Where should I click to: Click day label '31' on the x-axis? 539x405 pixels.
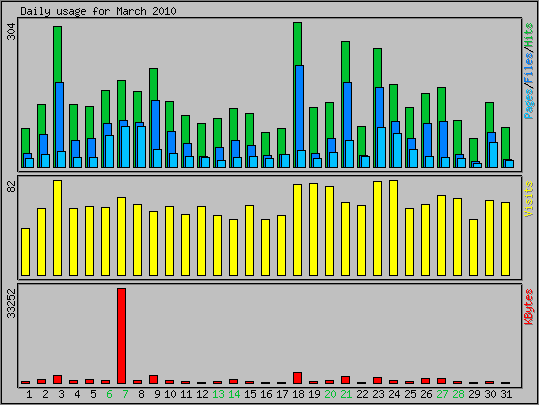(506, 394)
